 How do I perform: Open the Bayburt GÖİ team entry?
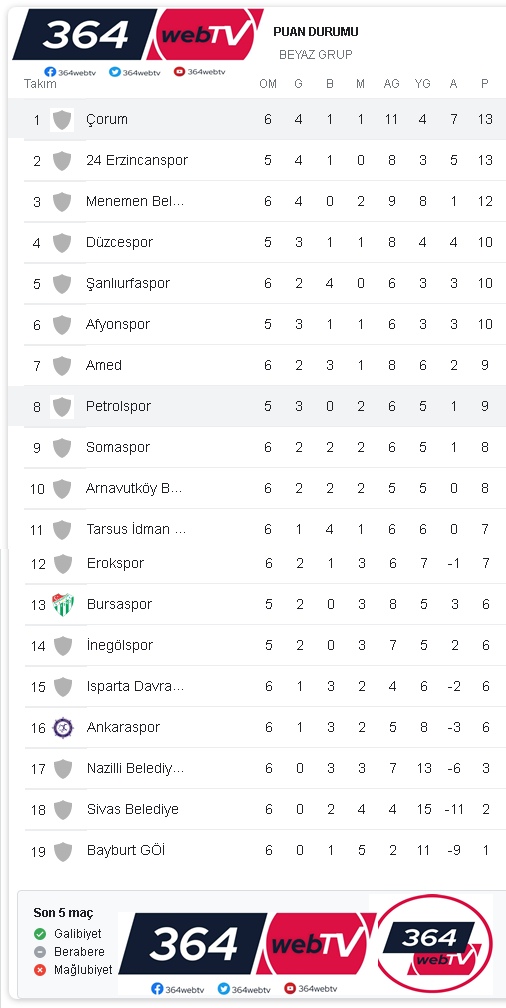click(x=126, y=850)
